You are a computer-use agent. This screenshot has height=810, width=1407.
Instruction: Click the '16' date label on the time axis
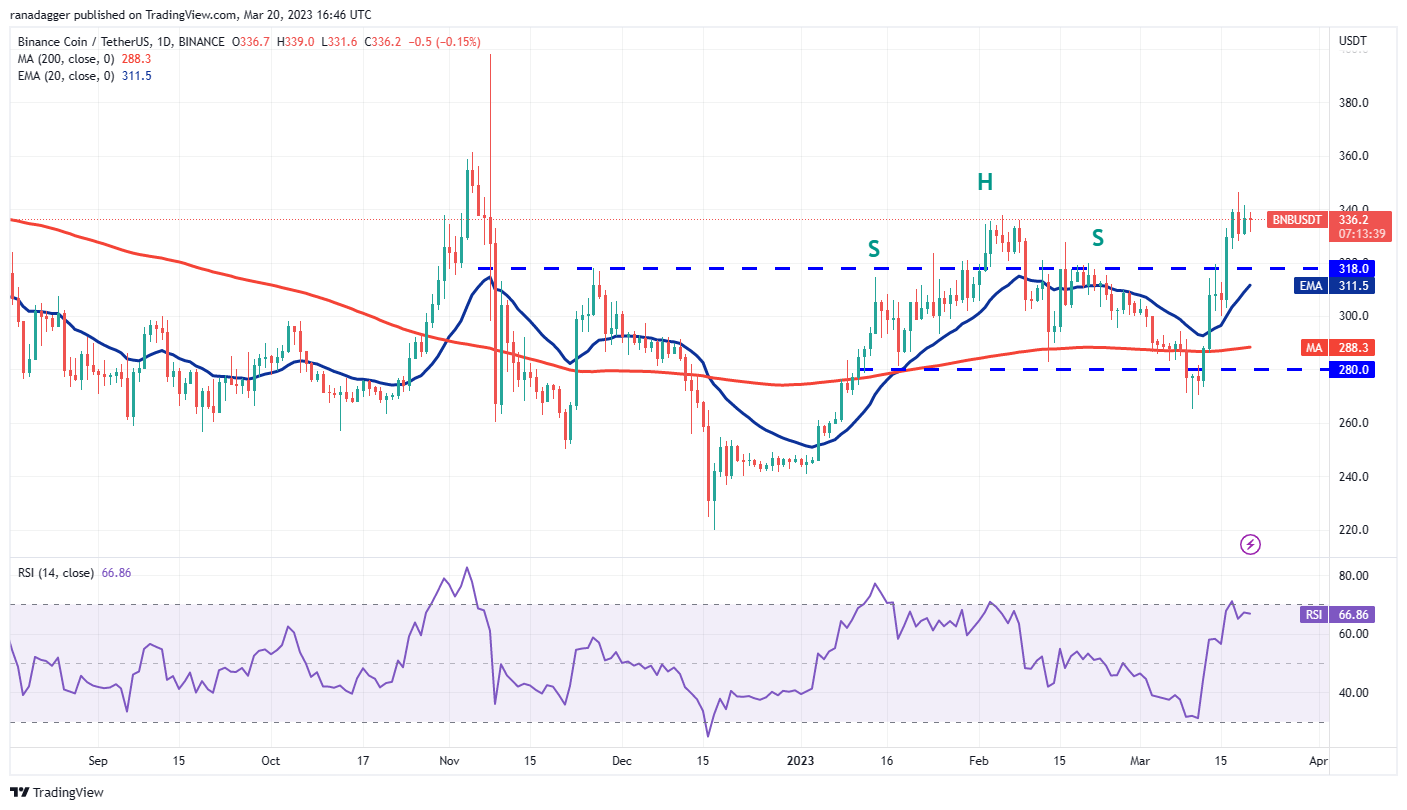click(886, 760)
